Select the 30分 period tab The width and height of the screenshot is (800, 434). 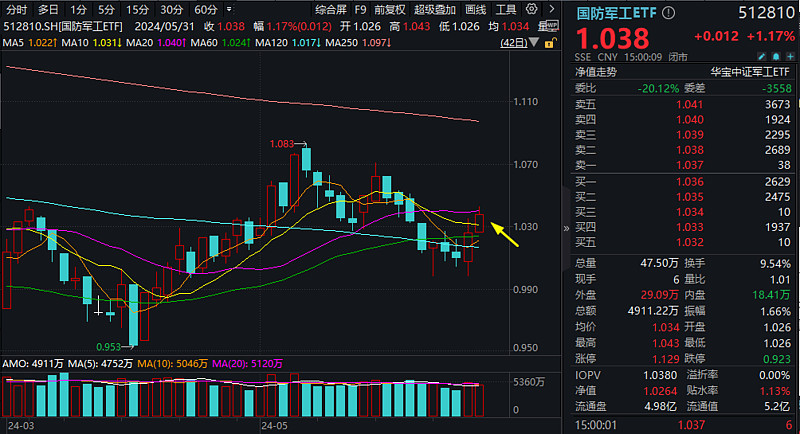[x=171, y=10]
